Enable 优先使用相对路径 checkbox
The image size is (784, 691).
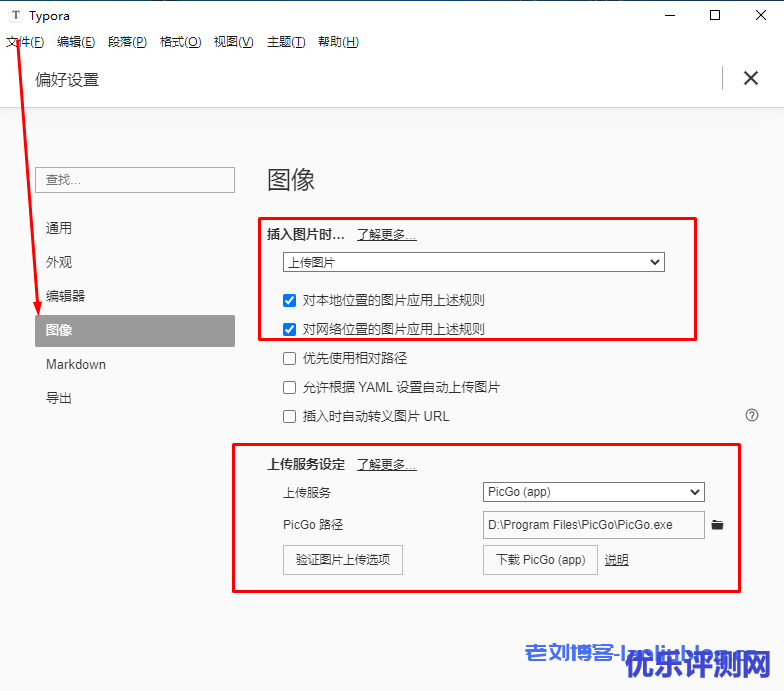point(289,358)
